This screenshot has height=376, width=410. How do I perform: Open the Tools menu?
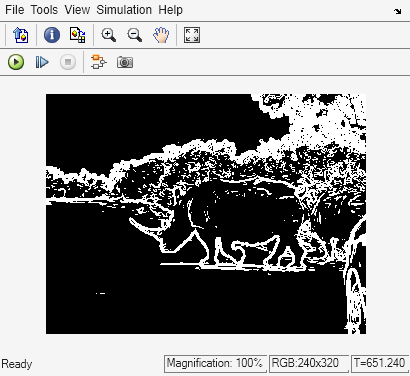(44, 10)
